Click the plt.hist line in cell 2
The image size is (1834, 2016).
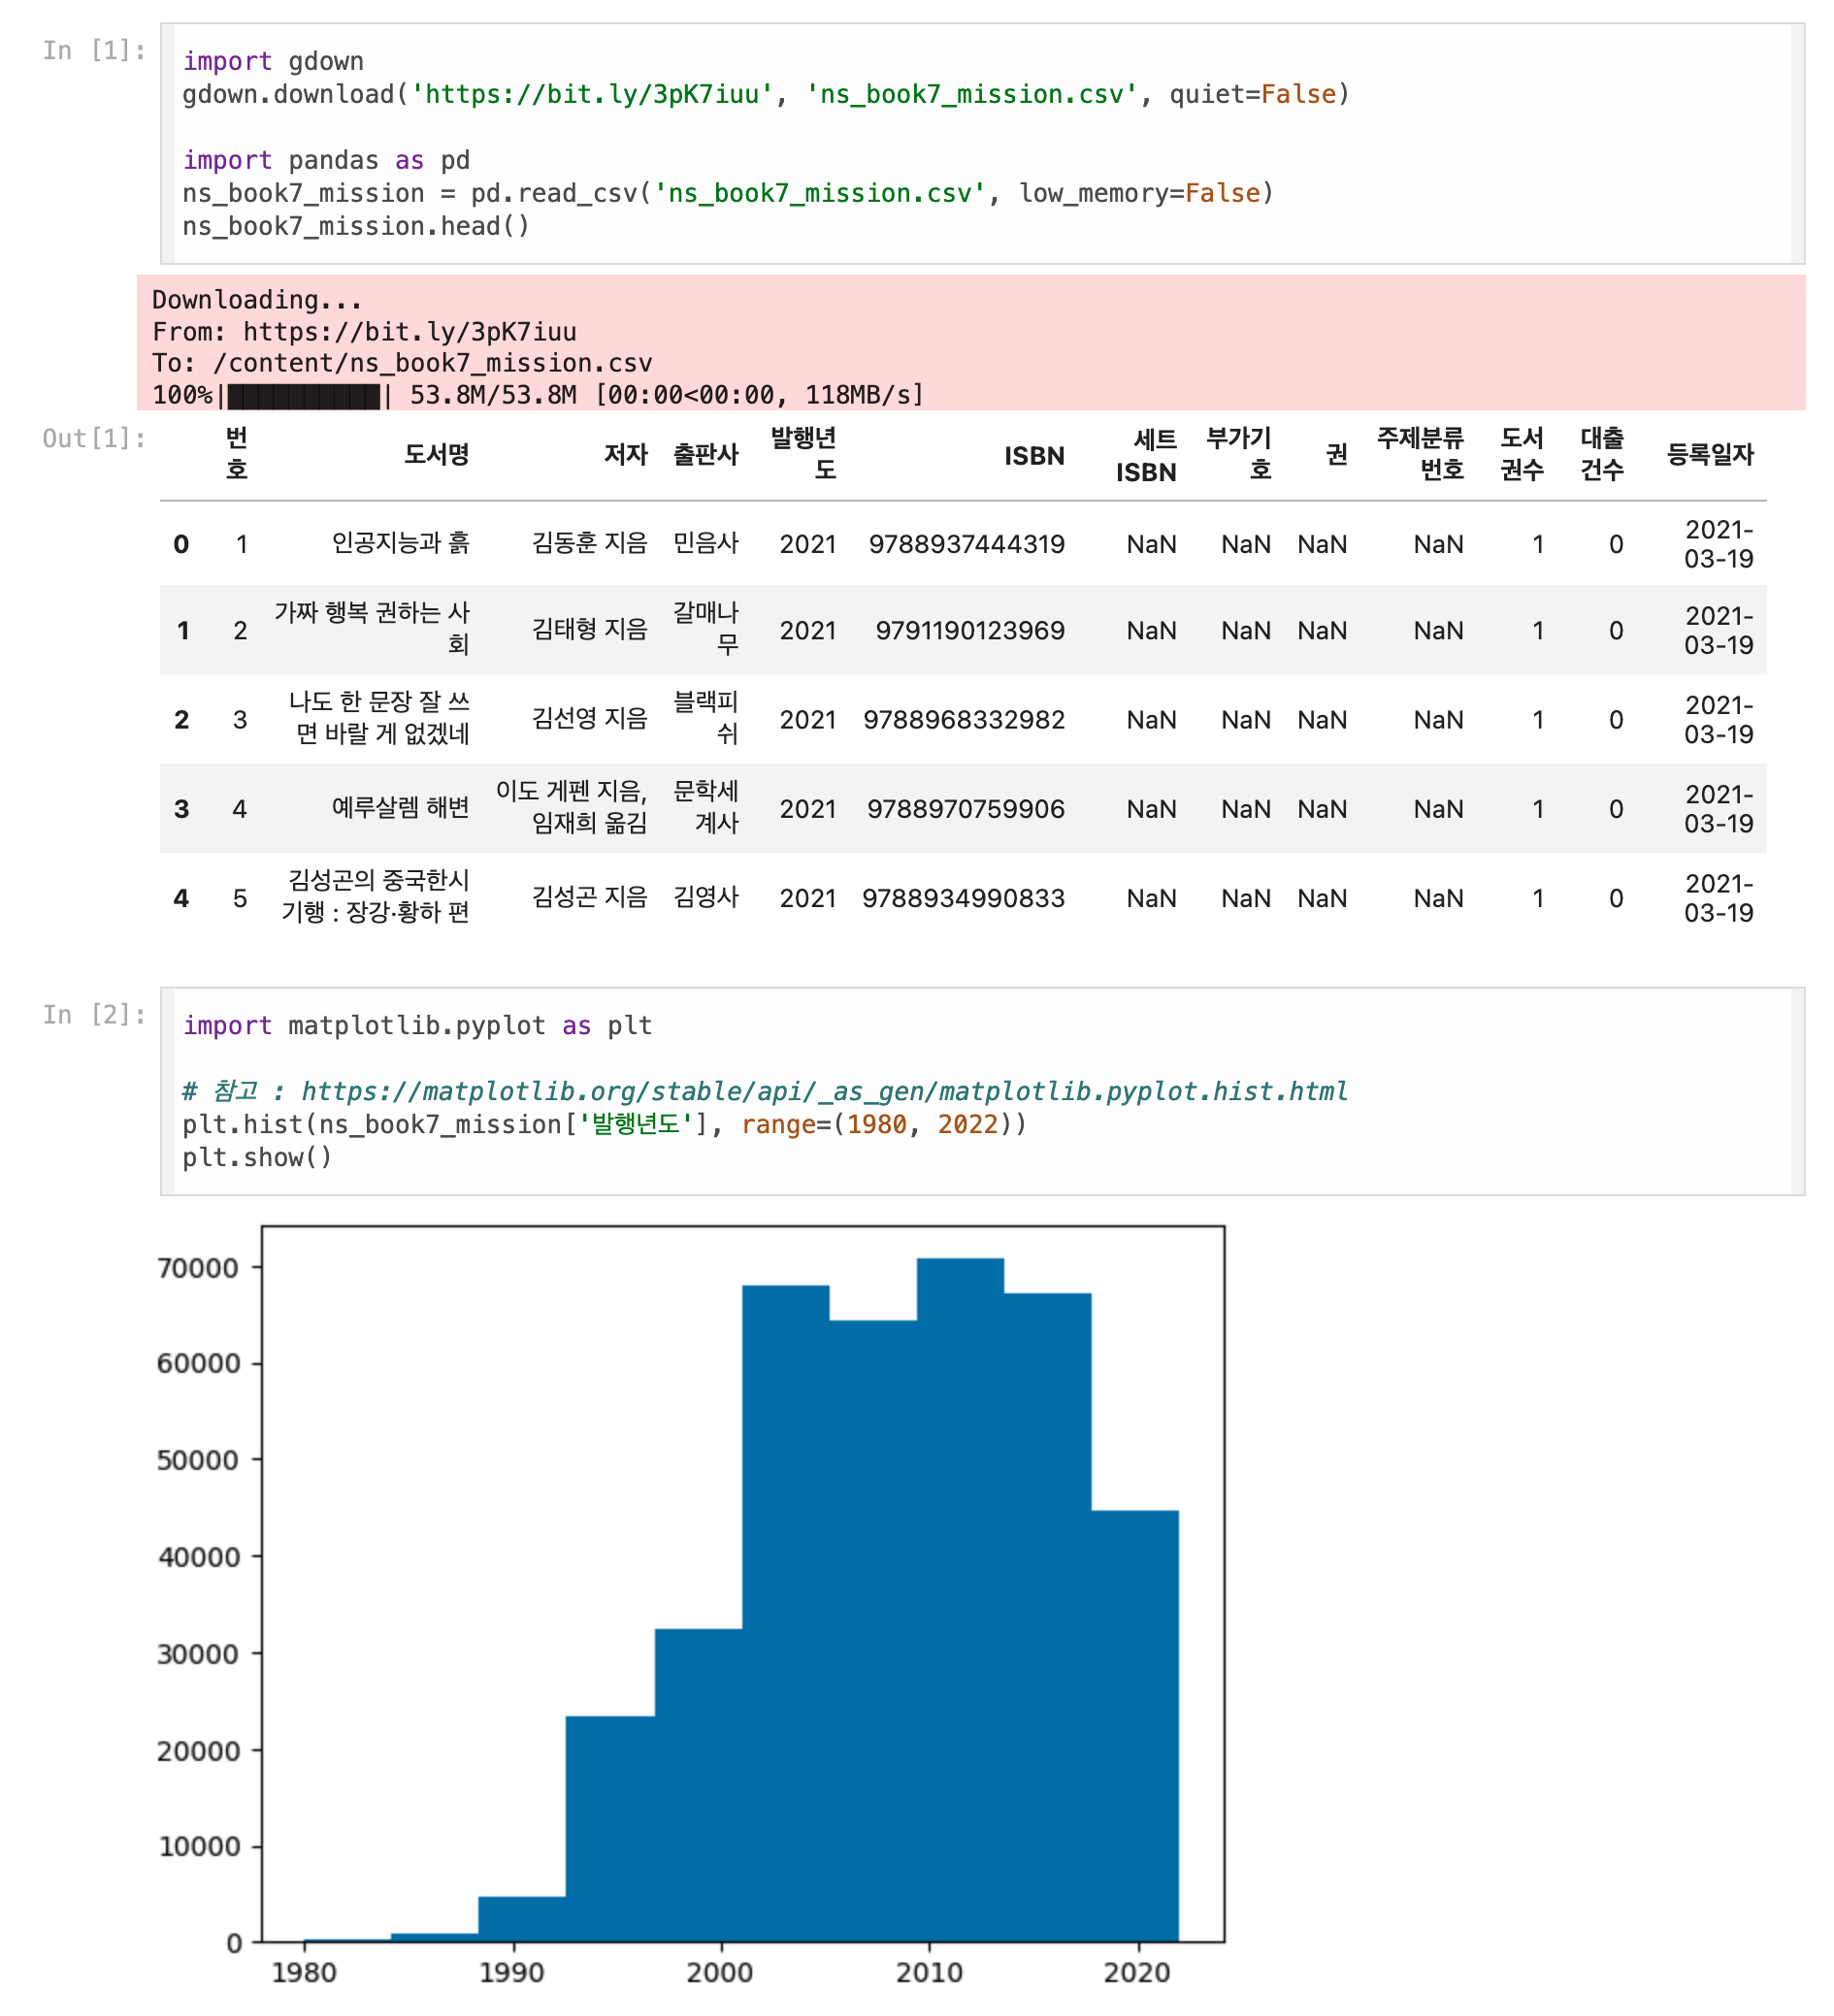(604, 1125)
